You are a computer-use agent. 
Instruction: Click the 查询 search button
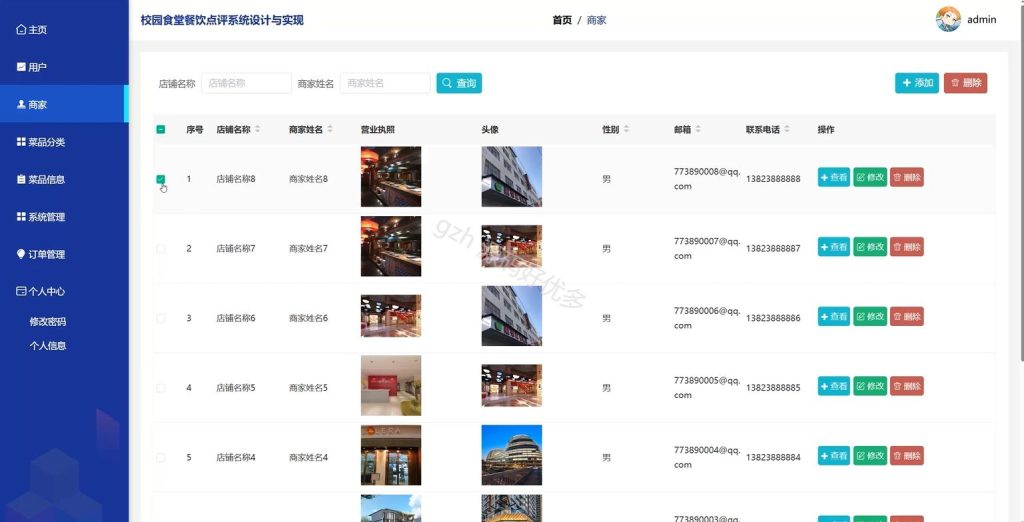pos(459,83)
